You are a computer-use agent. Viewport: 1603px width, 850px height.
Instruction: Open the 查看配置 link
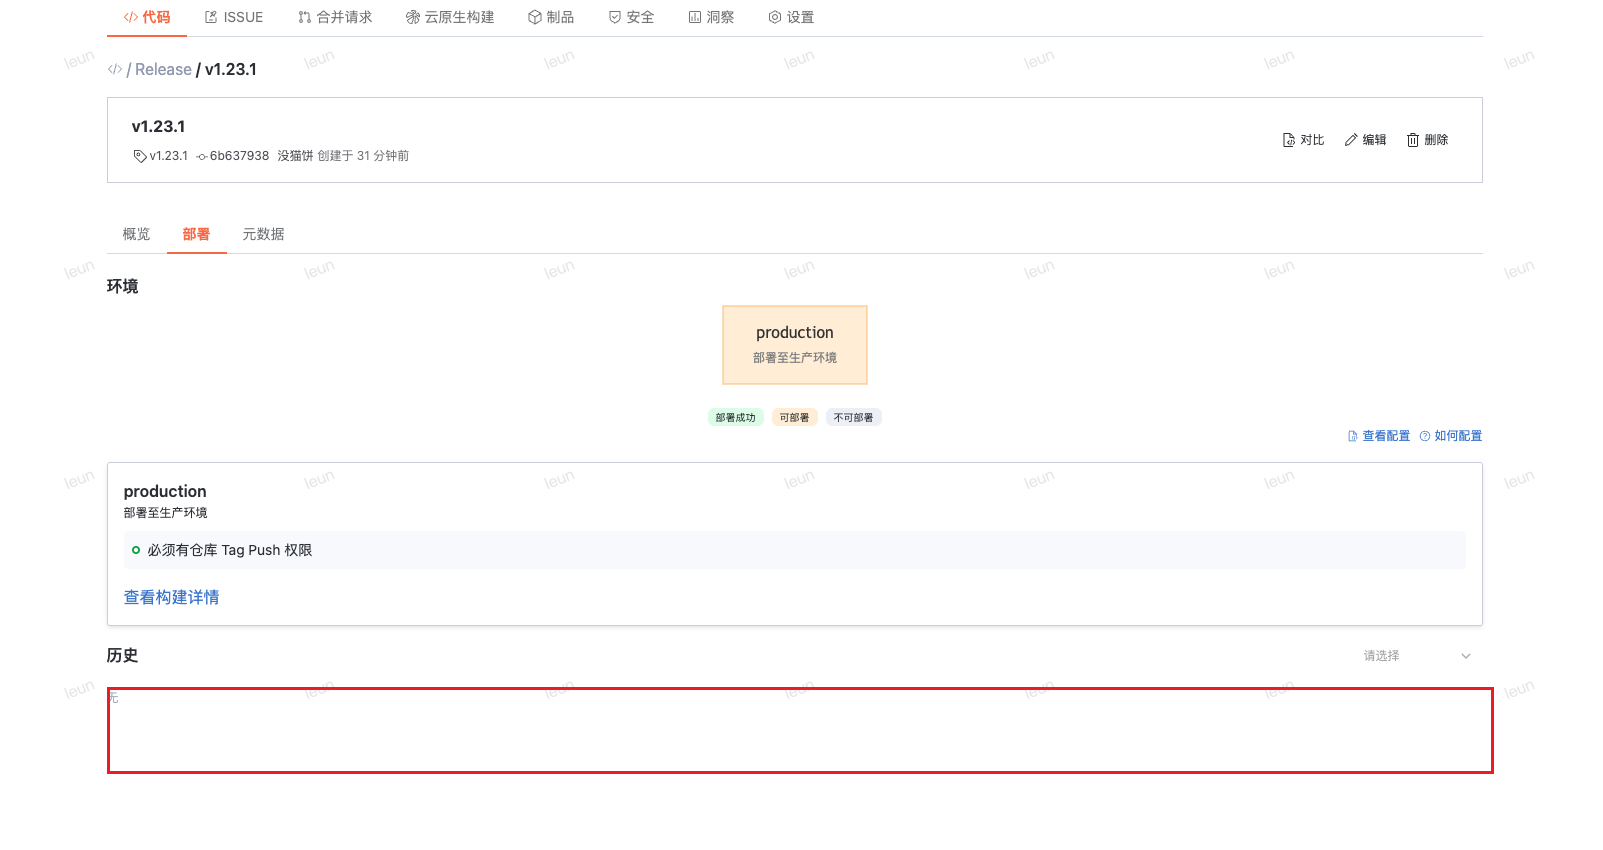coord(1379,436)
